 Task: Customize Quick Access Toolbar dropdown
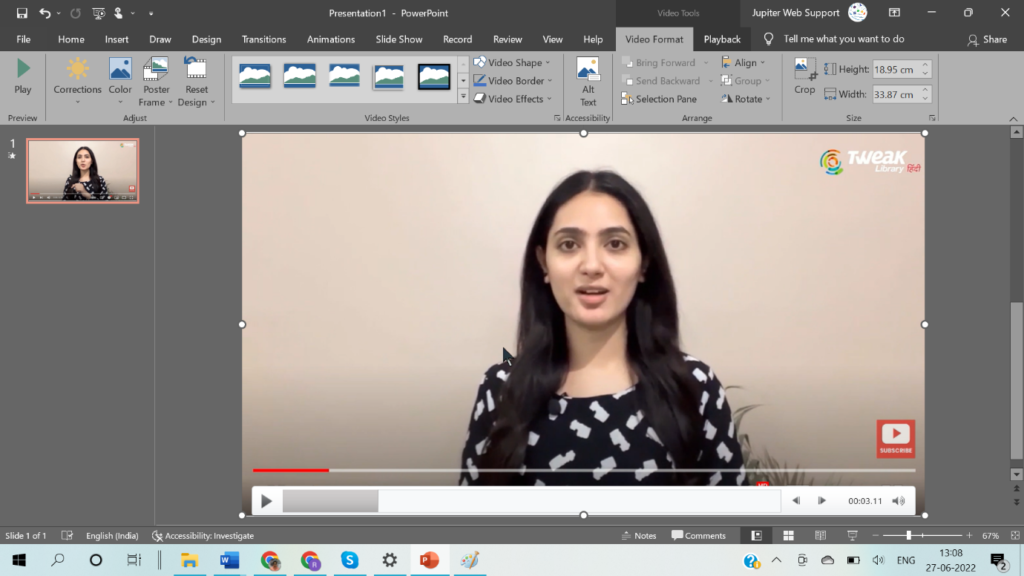pyautogui.click(x=151, y=13)
